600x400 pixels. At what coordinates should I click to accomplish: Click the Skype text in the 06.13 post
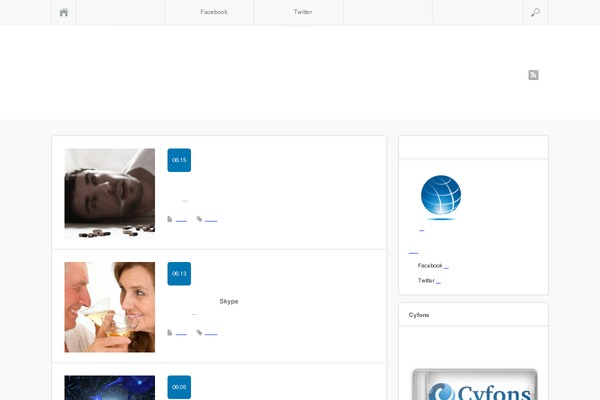click(x=229, y=302)
